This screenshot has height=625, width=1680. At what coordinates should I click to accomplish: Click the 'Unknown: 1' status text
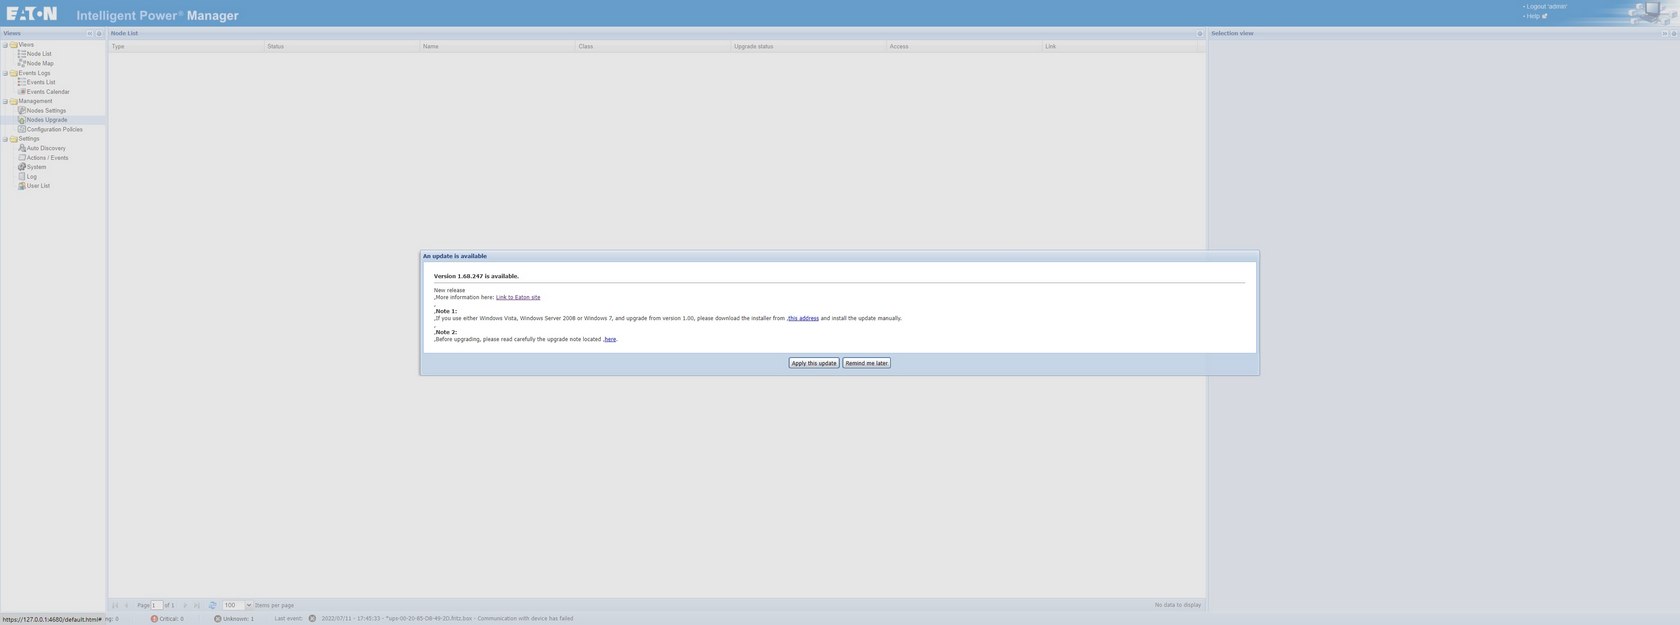click(x=239, y=619)
